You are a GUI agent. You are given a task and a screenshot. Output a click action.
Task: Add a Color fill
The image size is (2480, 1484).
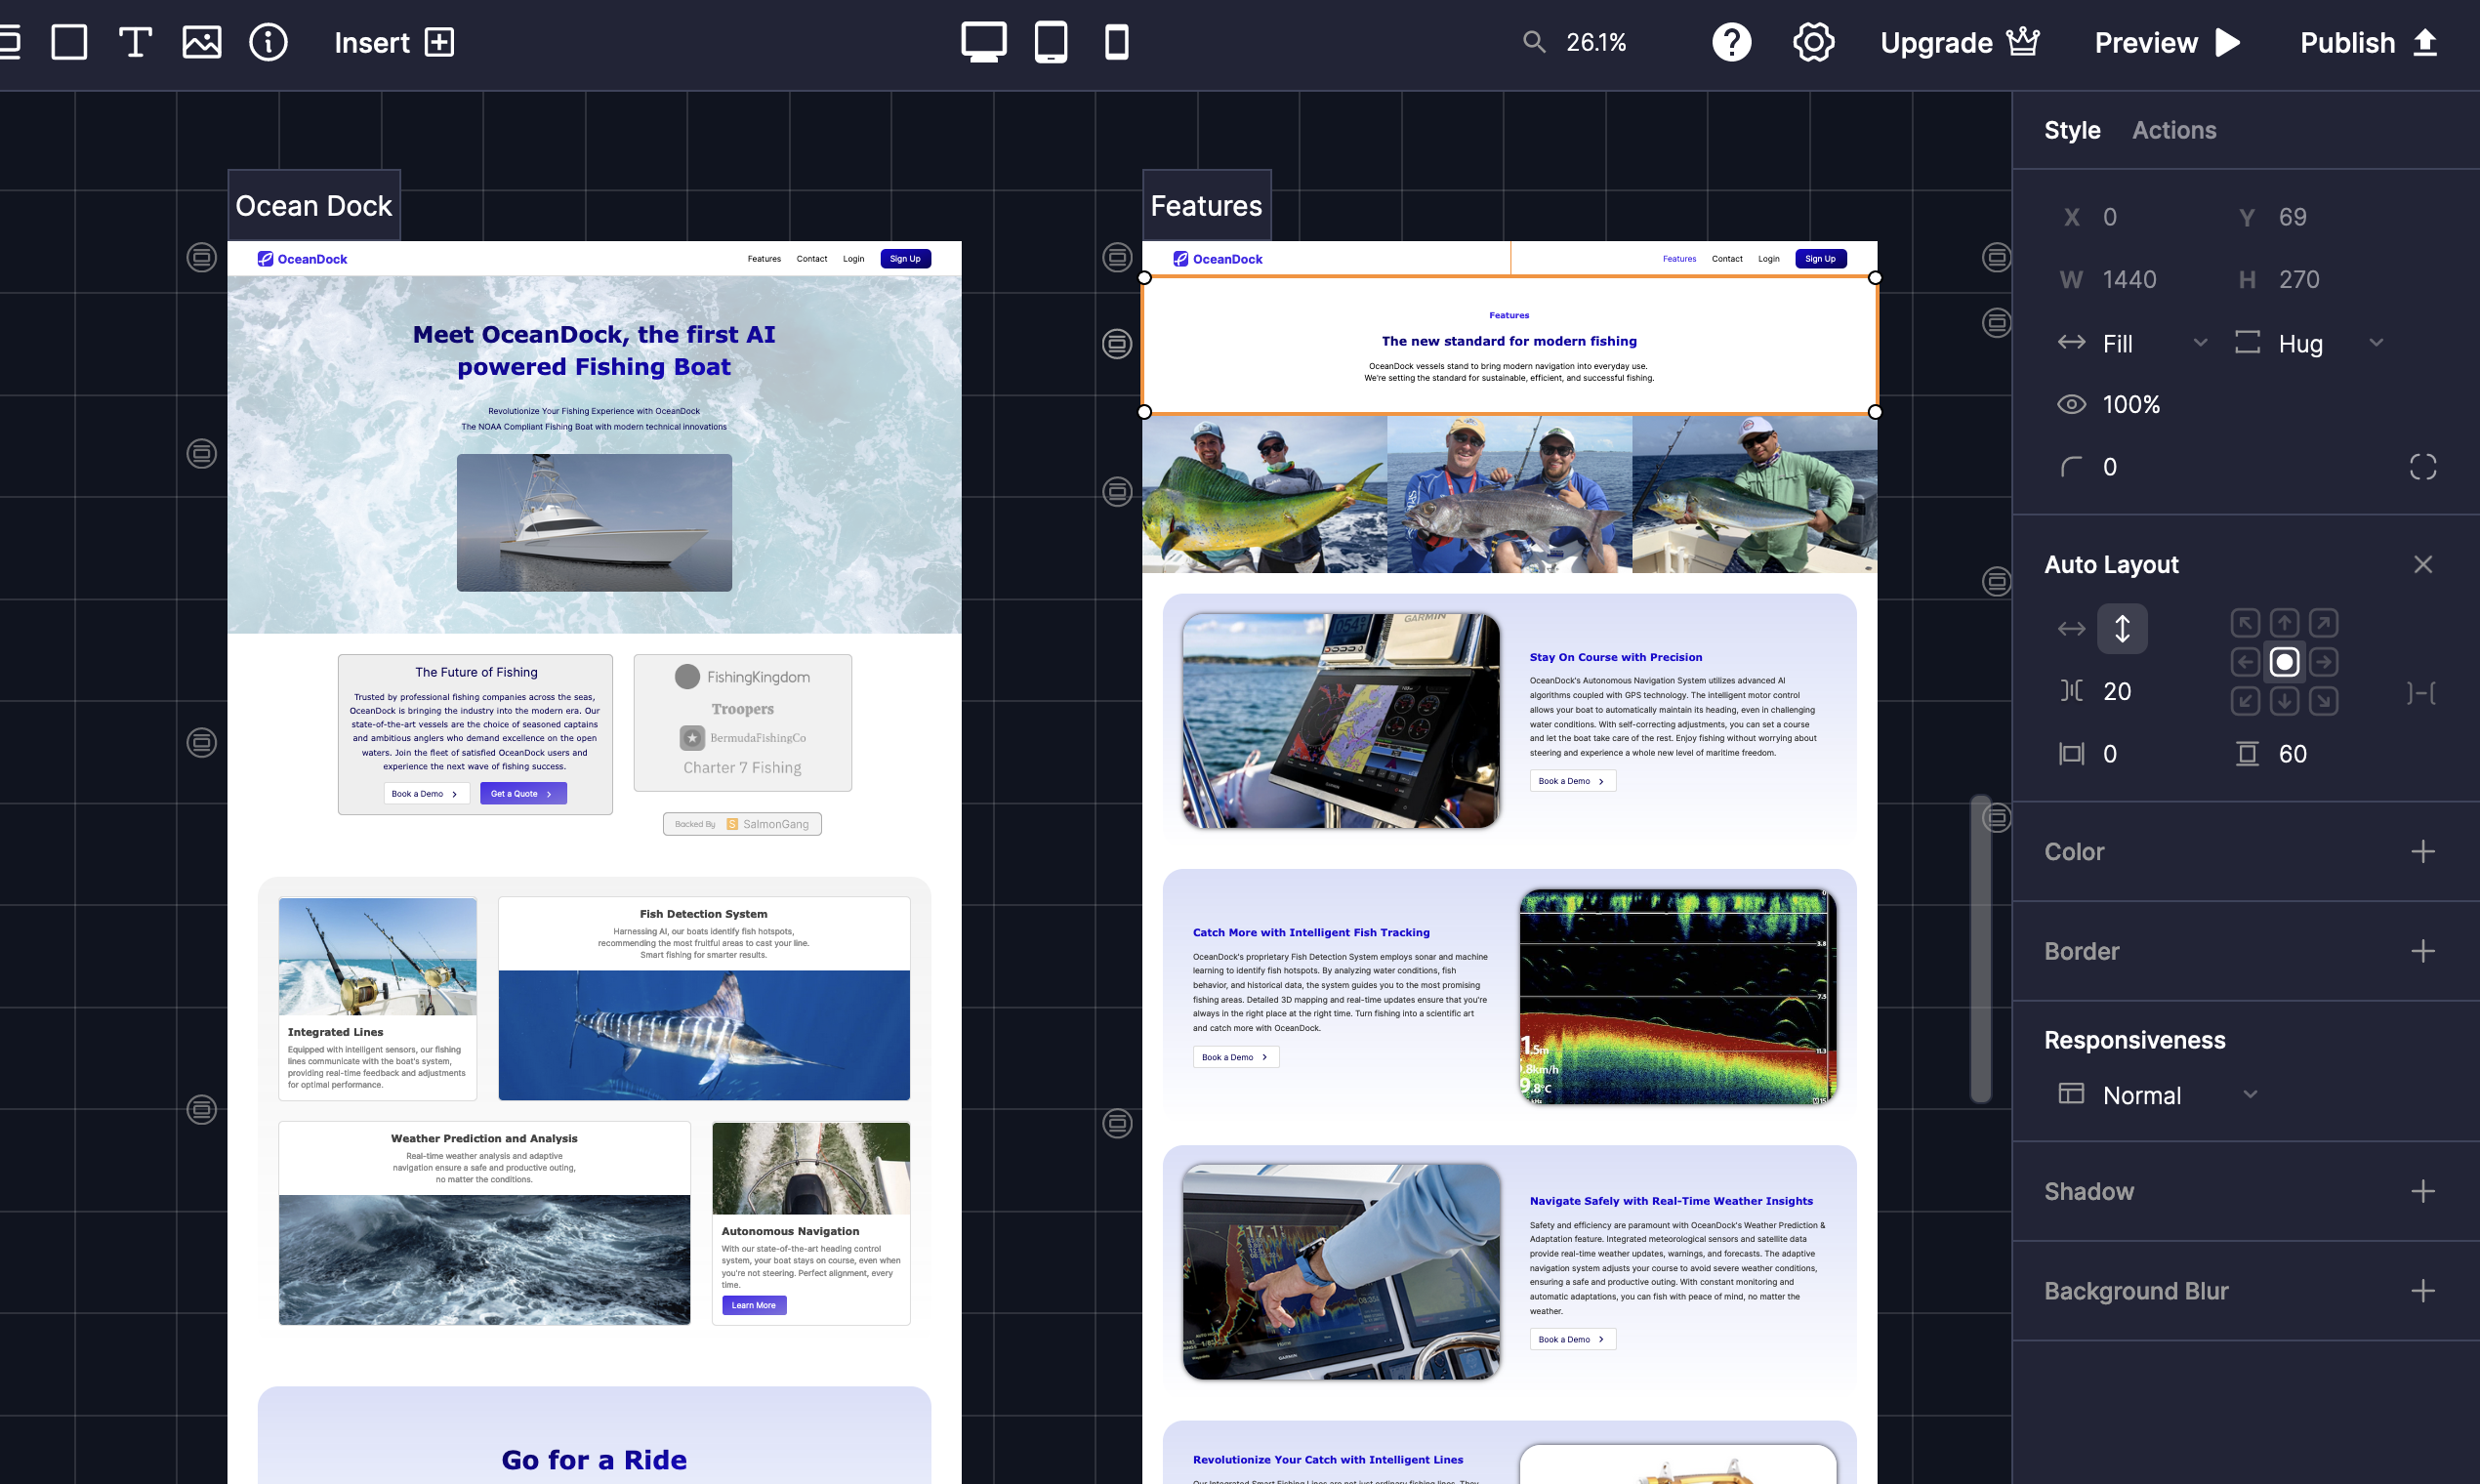coord(2422,852)
